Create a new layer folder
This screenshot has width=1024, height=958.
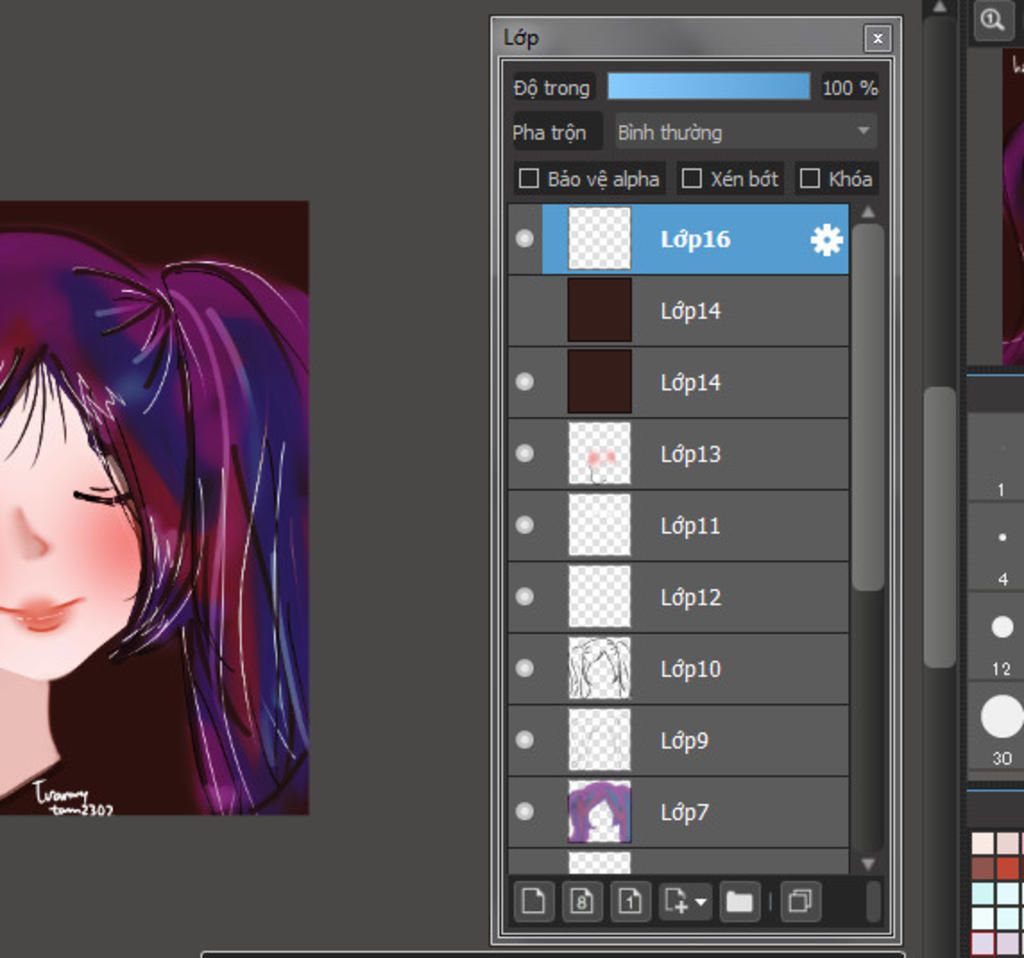739,901
